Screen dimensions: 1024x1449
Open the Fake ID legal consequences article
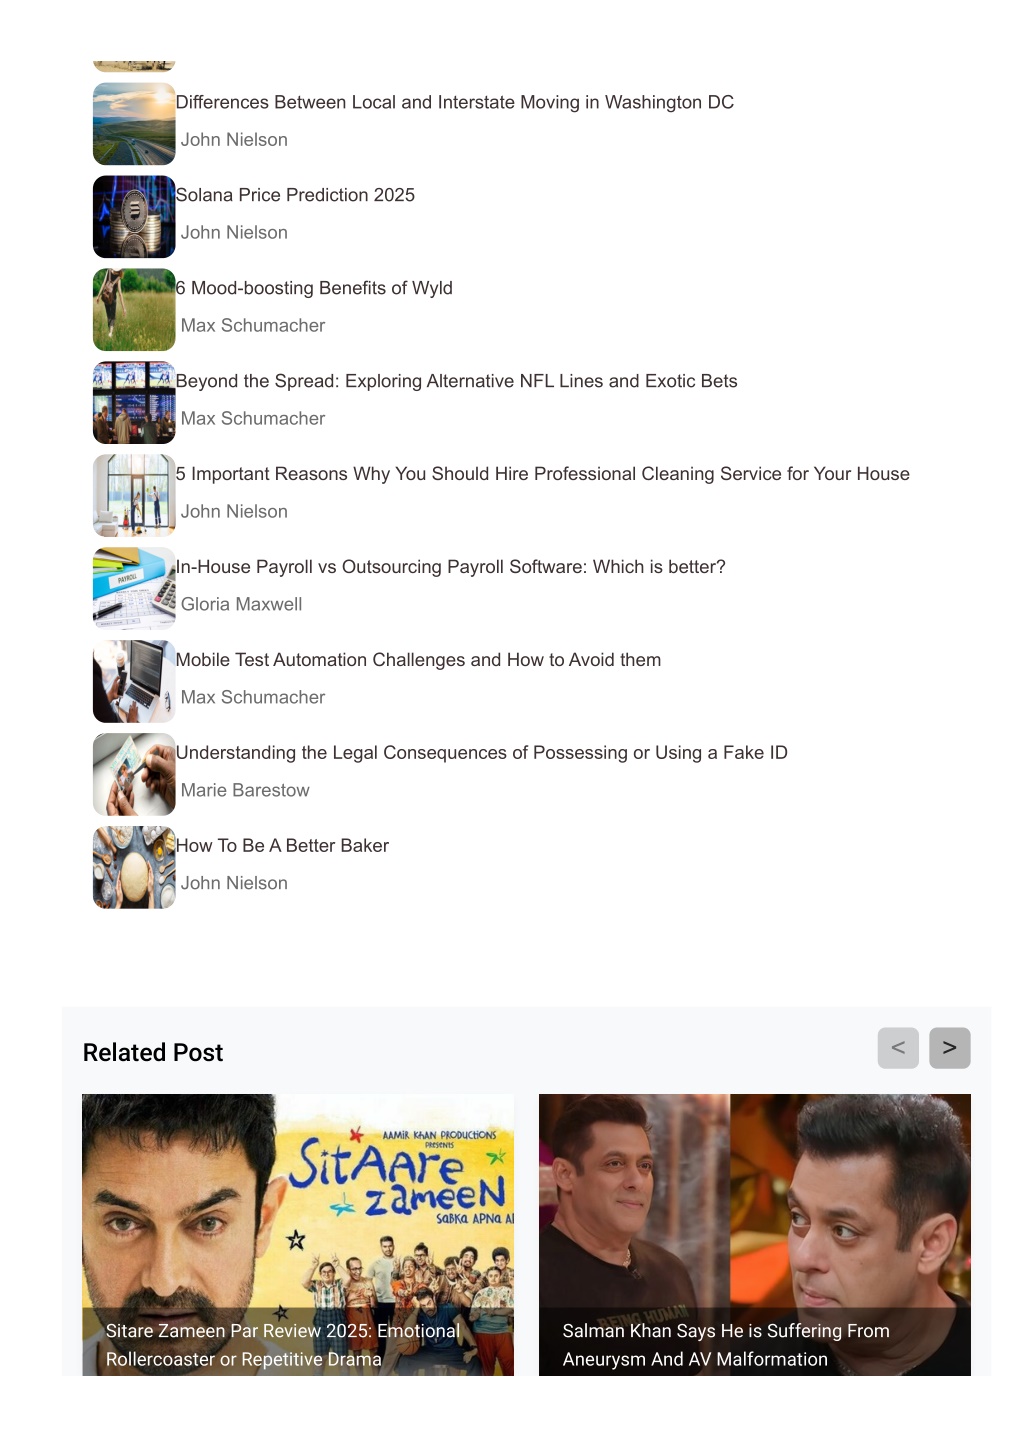(x=482, y=753)
